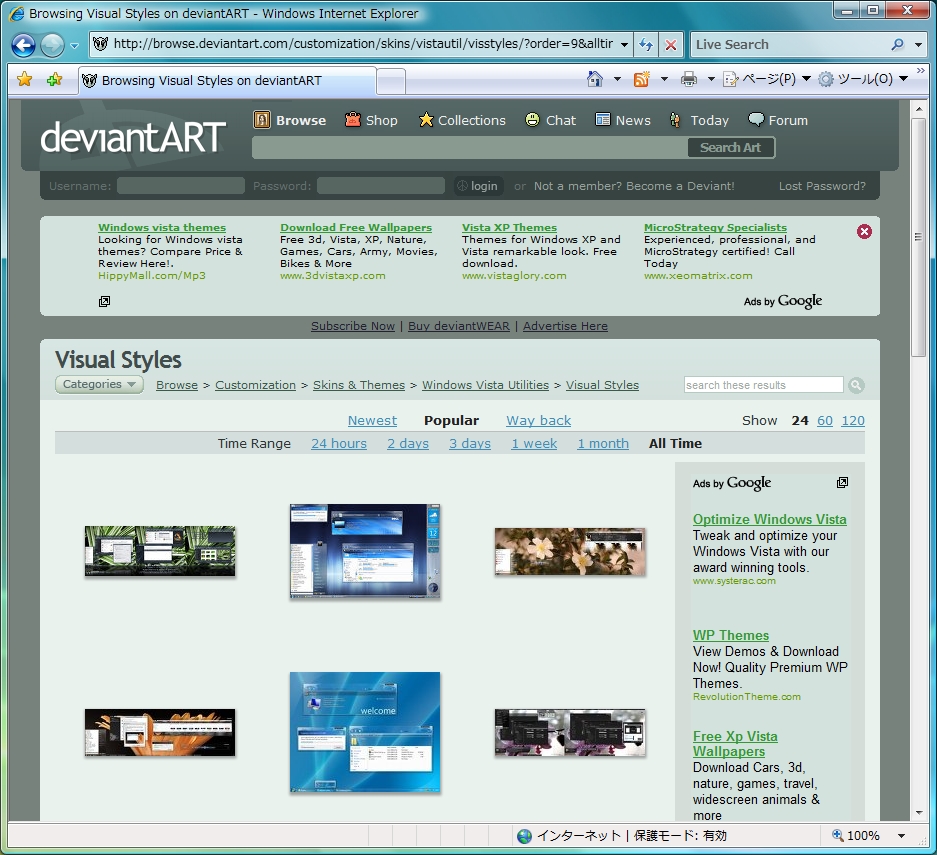937x855 pixels.
Task: Open the welcome screen theme thumbnail
Action: pyautogui.click(x=365, y=732)
